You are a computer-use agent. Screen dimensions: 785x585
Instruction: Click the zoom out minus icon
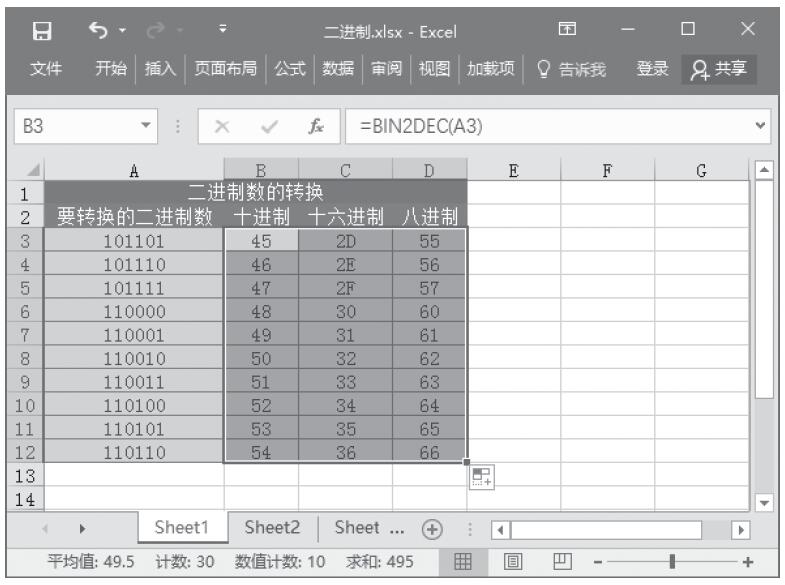click(598, 562)
